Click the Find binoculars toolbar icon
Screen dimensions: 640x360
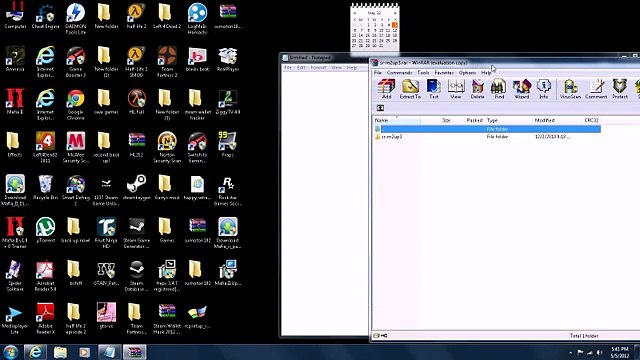pyautogui.click(x=499, y=89)
